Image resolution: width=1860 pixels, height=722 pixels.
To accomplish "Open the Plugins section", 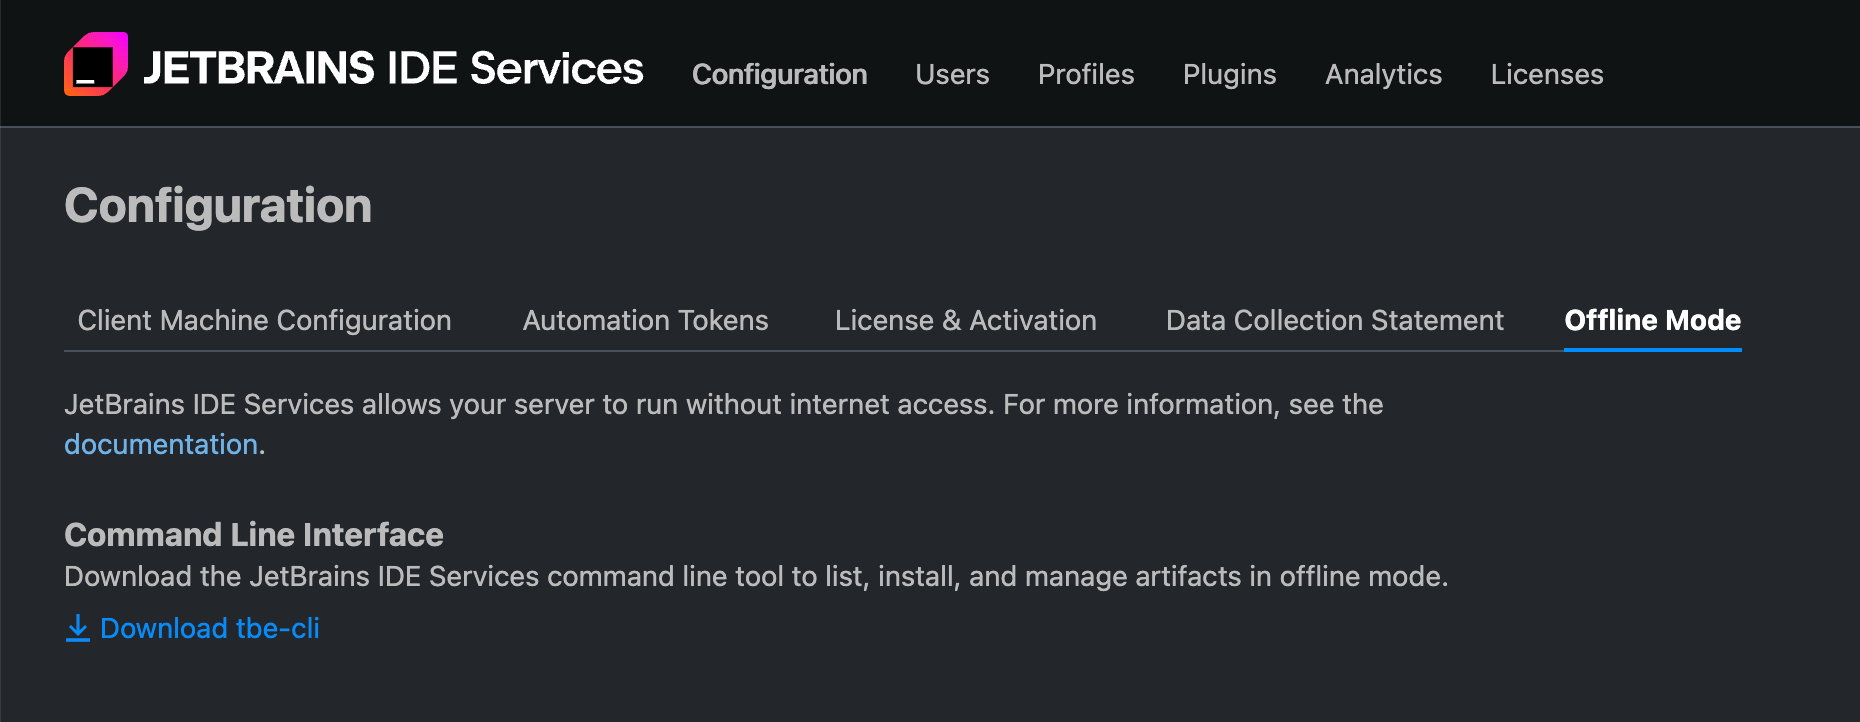I will [x=1229, y=74].
